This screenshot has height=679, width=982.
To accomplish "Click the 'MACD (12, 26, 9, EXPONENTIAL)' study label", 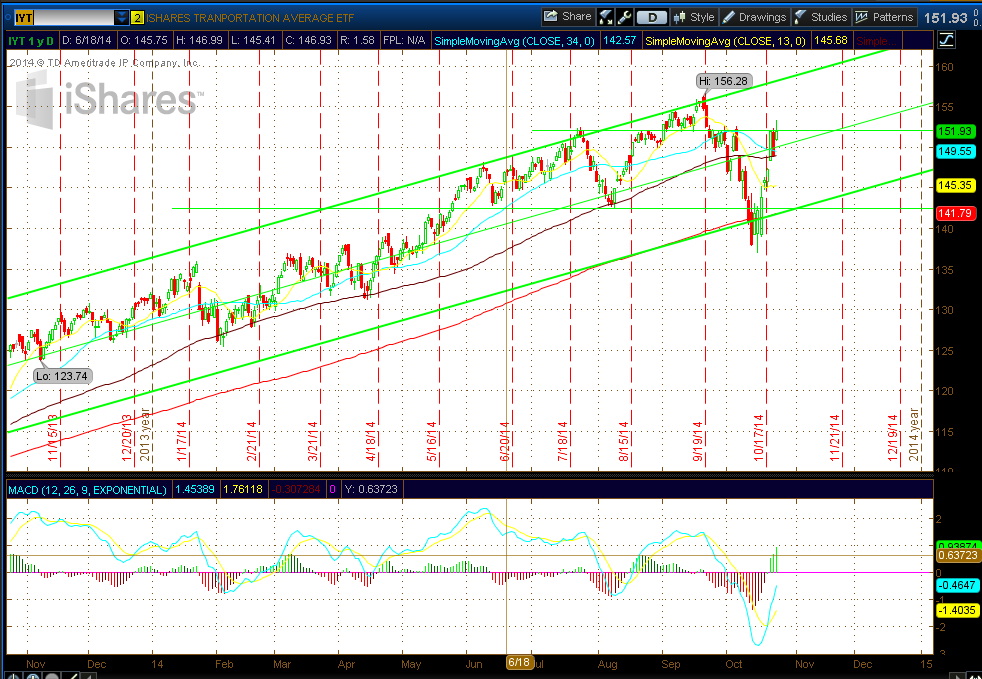I will [x=87, y=489].
